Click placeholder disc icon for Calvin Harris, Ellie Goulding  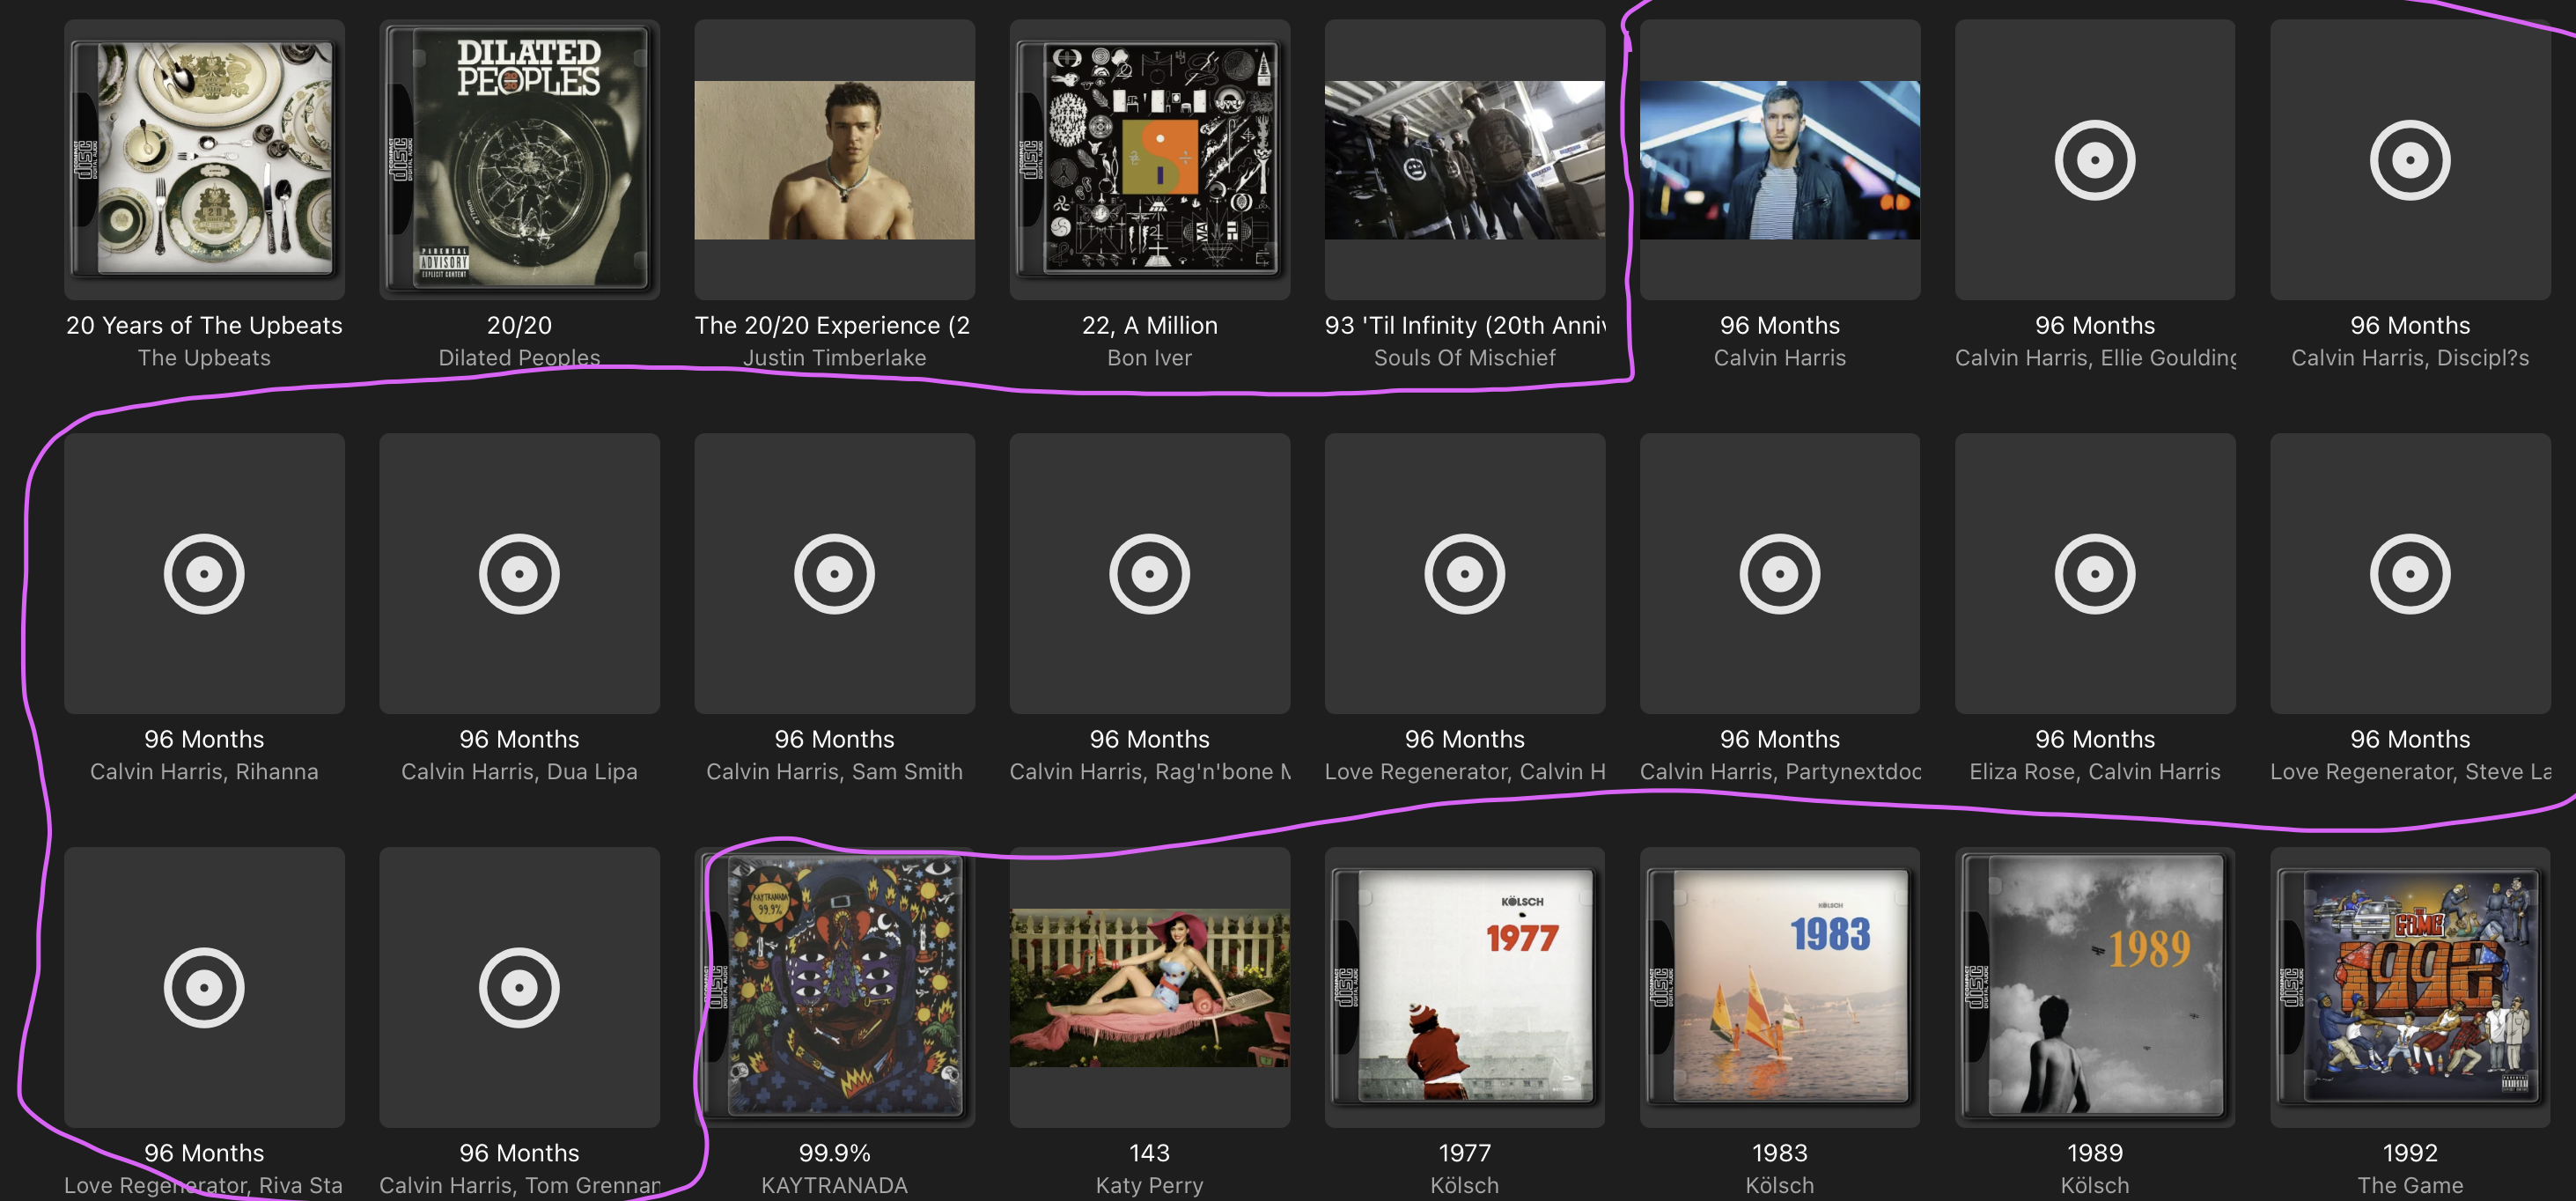click(x=2094, y=160)
